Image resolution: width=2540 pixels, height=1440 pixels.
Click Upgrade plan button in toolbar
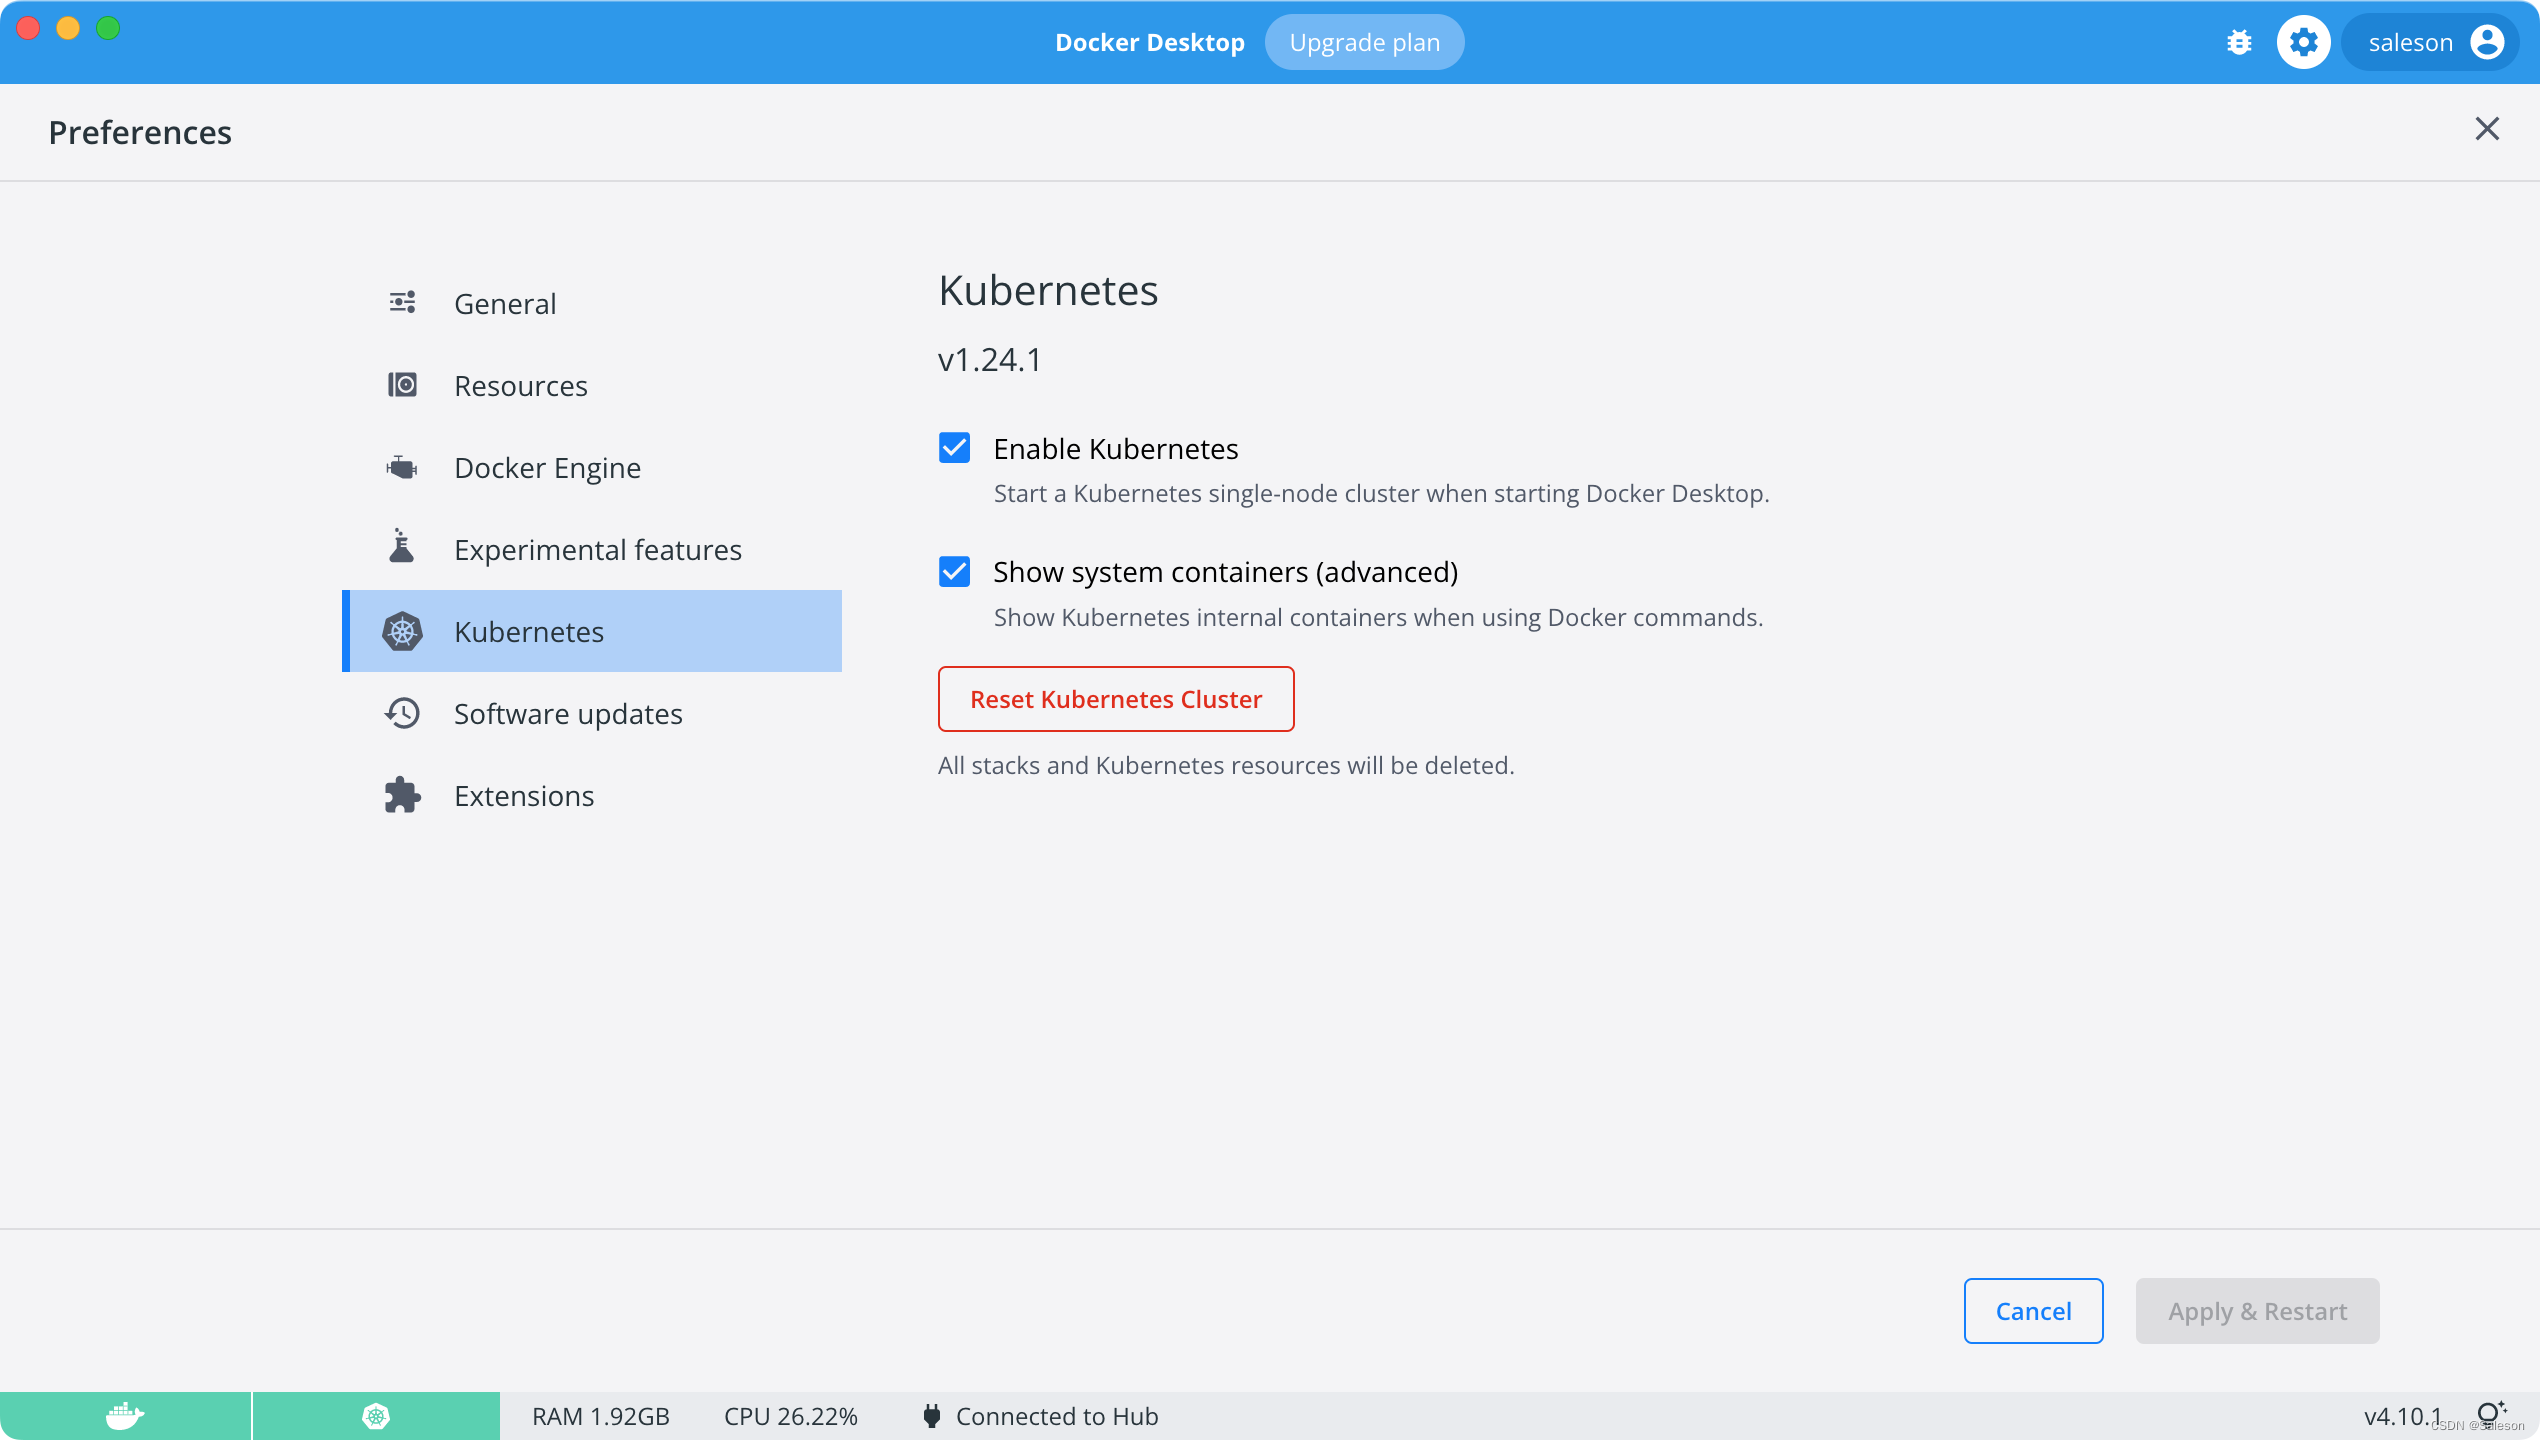coord(1366,42)
